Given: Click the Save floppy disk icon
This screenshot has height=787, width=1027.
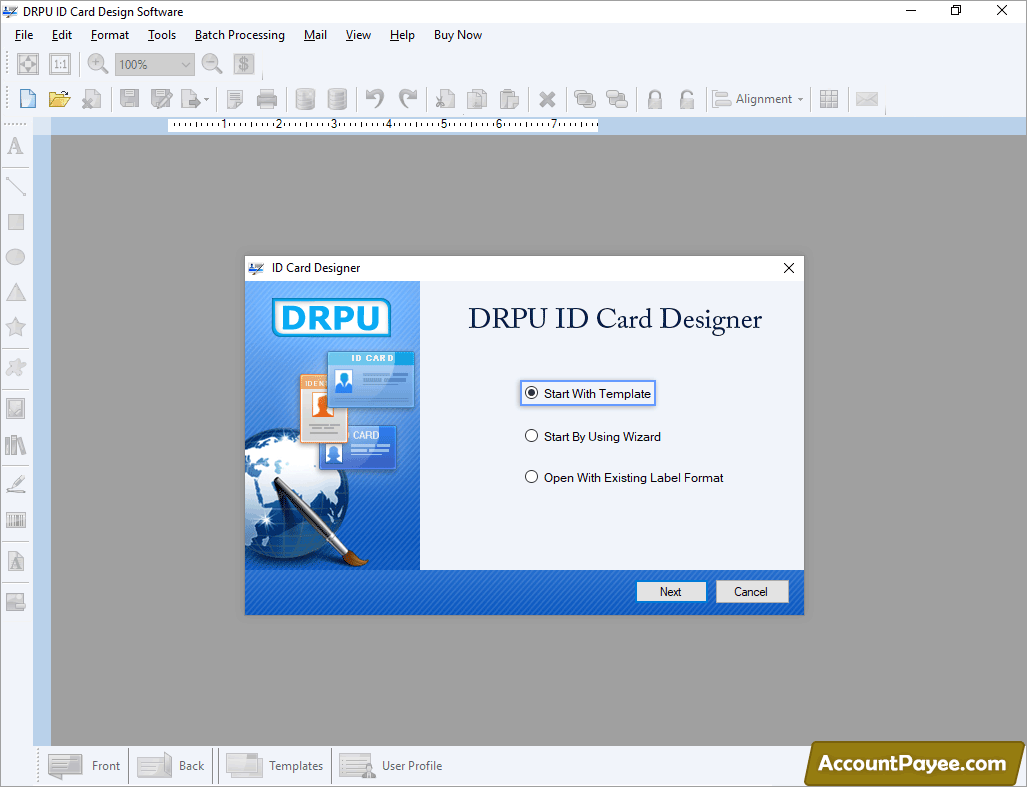Looking at the screenshot, I should coord(129,99).
